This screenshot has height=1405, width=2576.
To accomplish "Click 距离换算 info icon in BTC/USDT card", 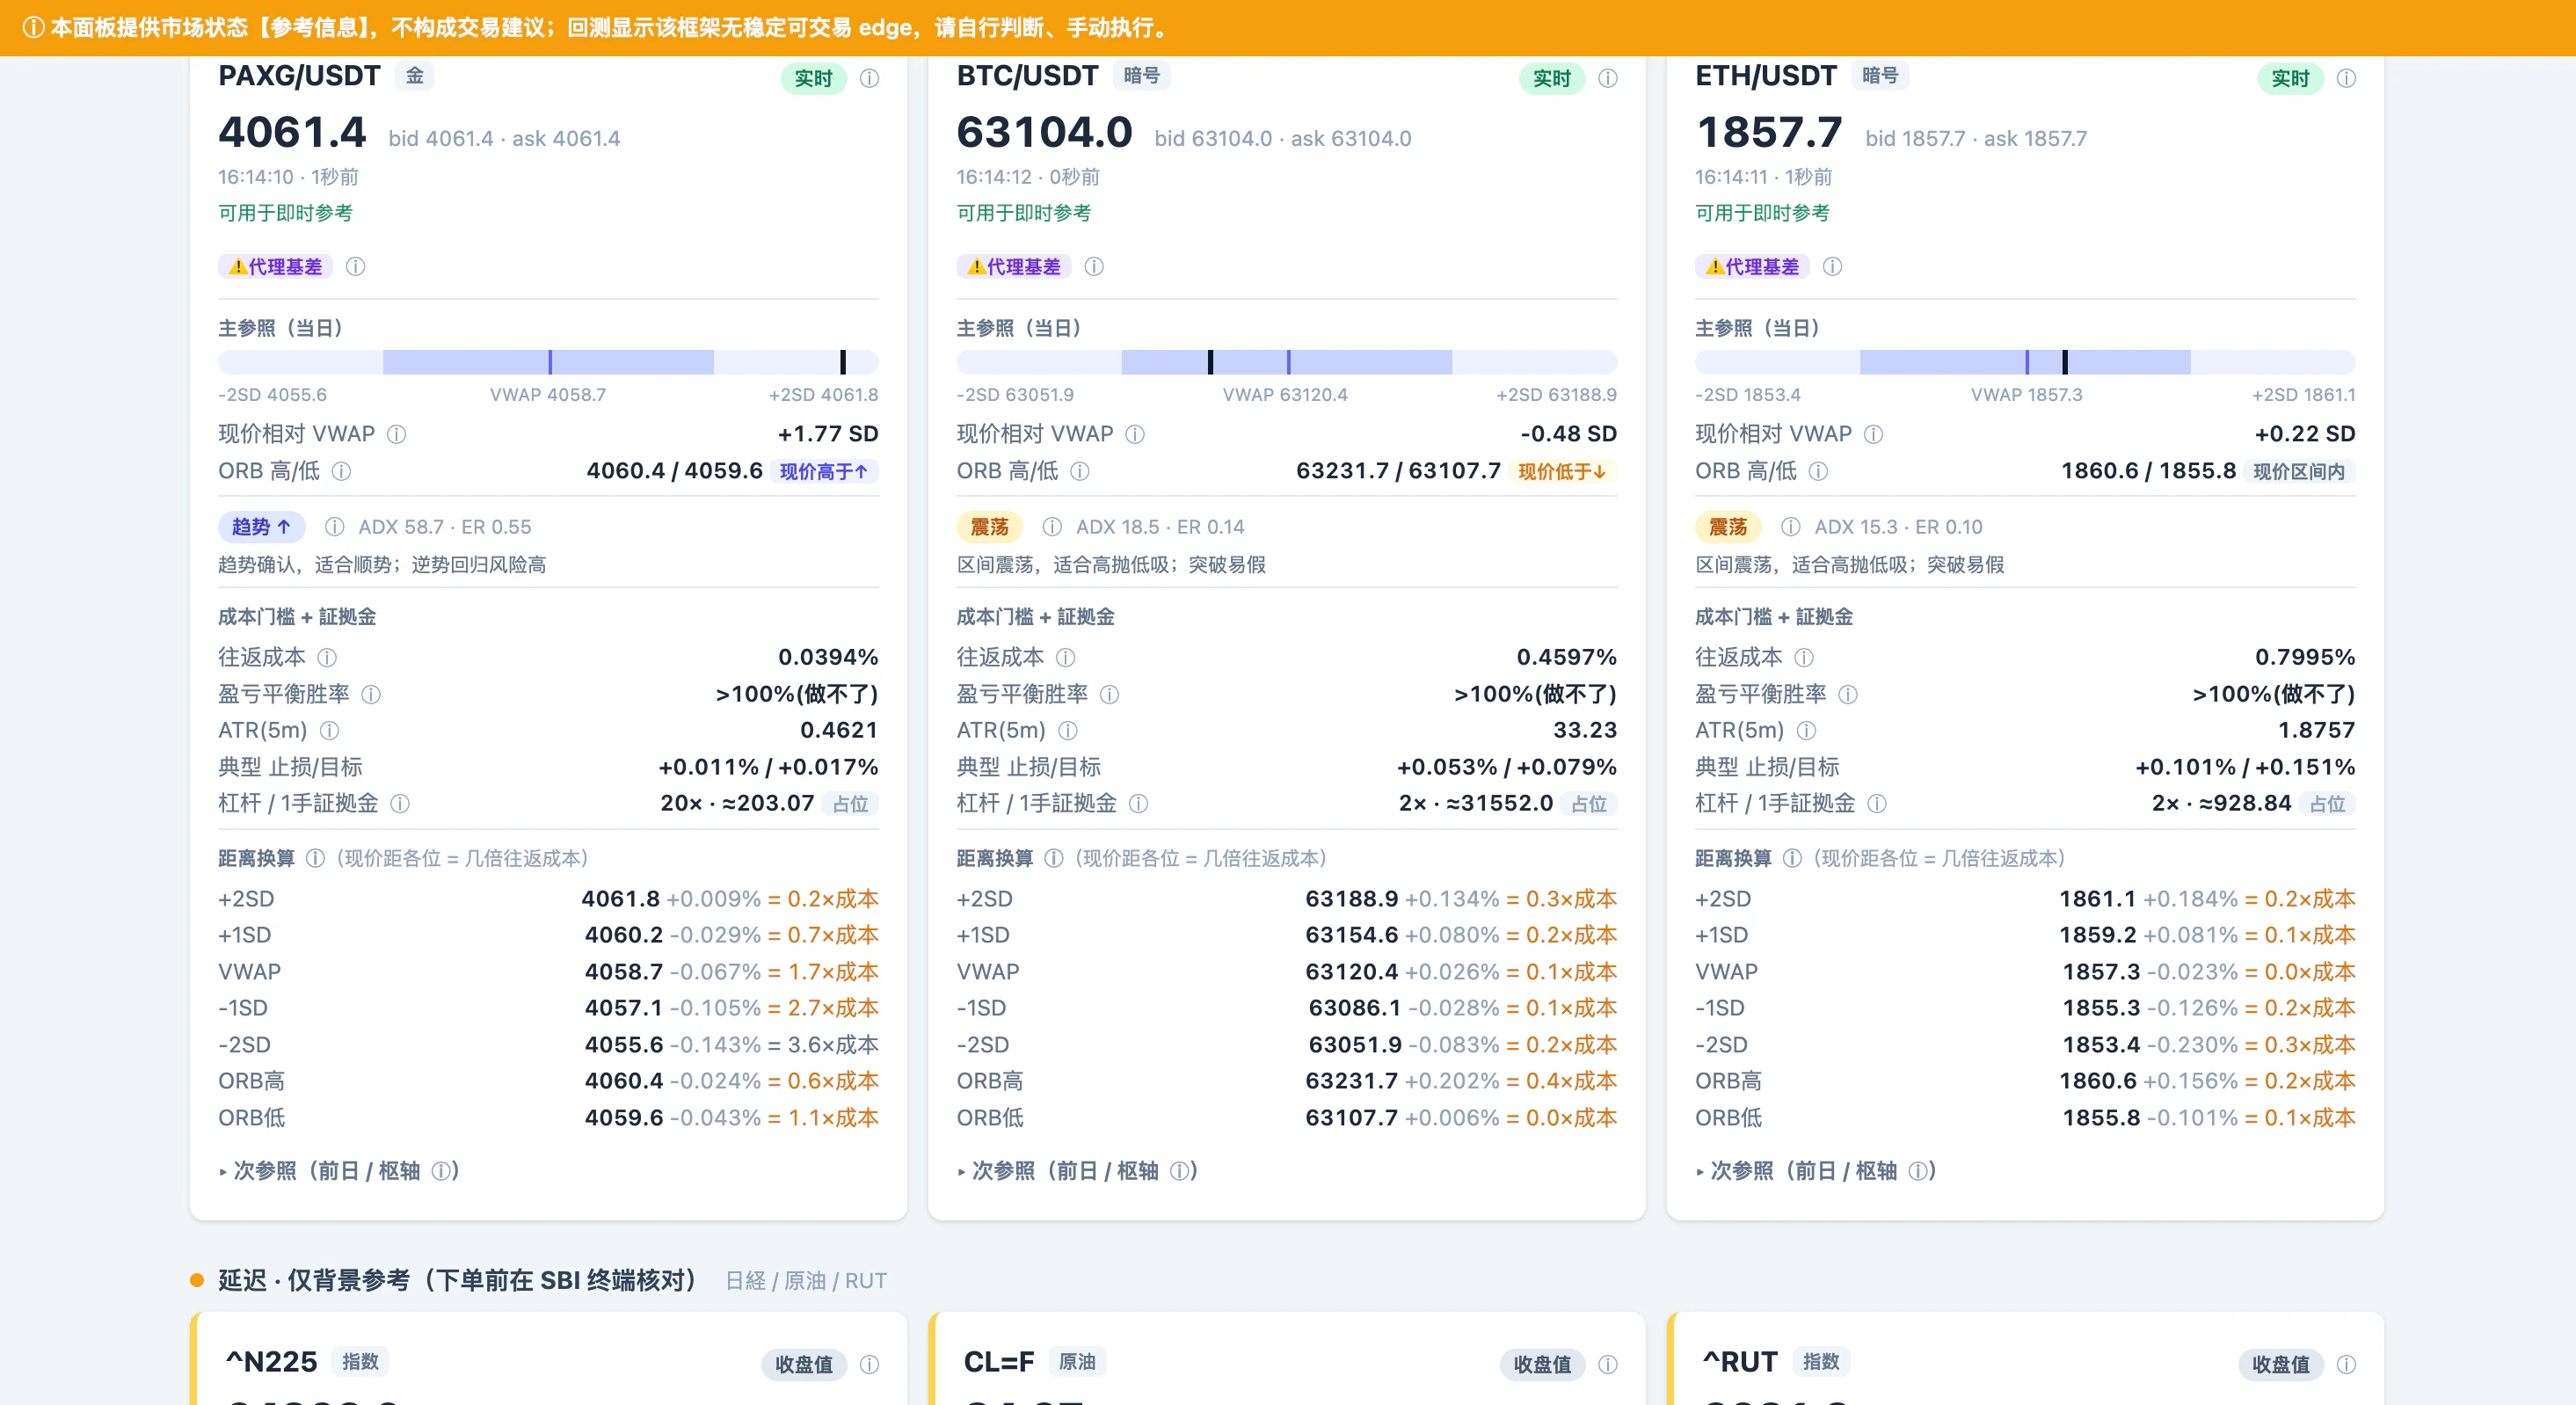I will click(1053, 858).
